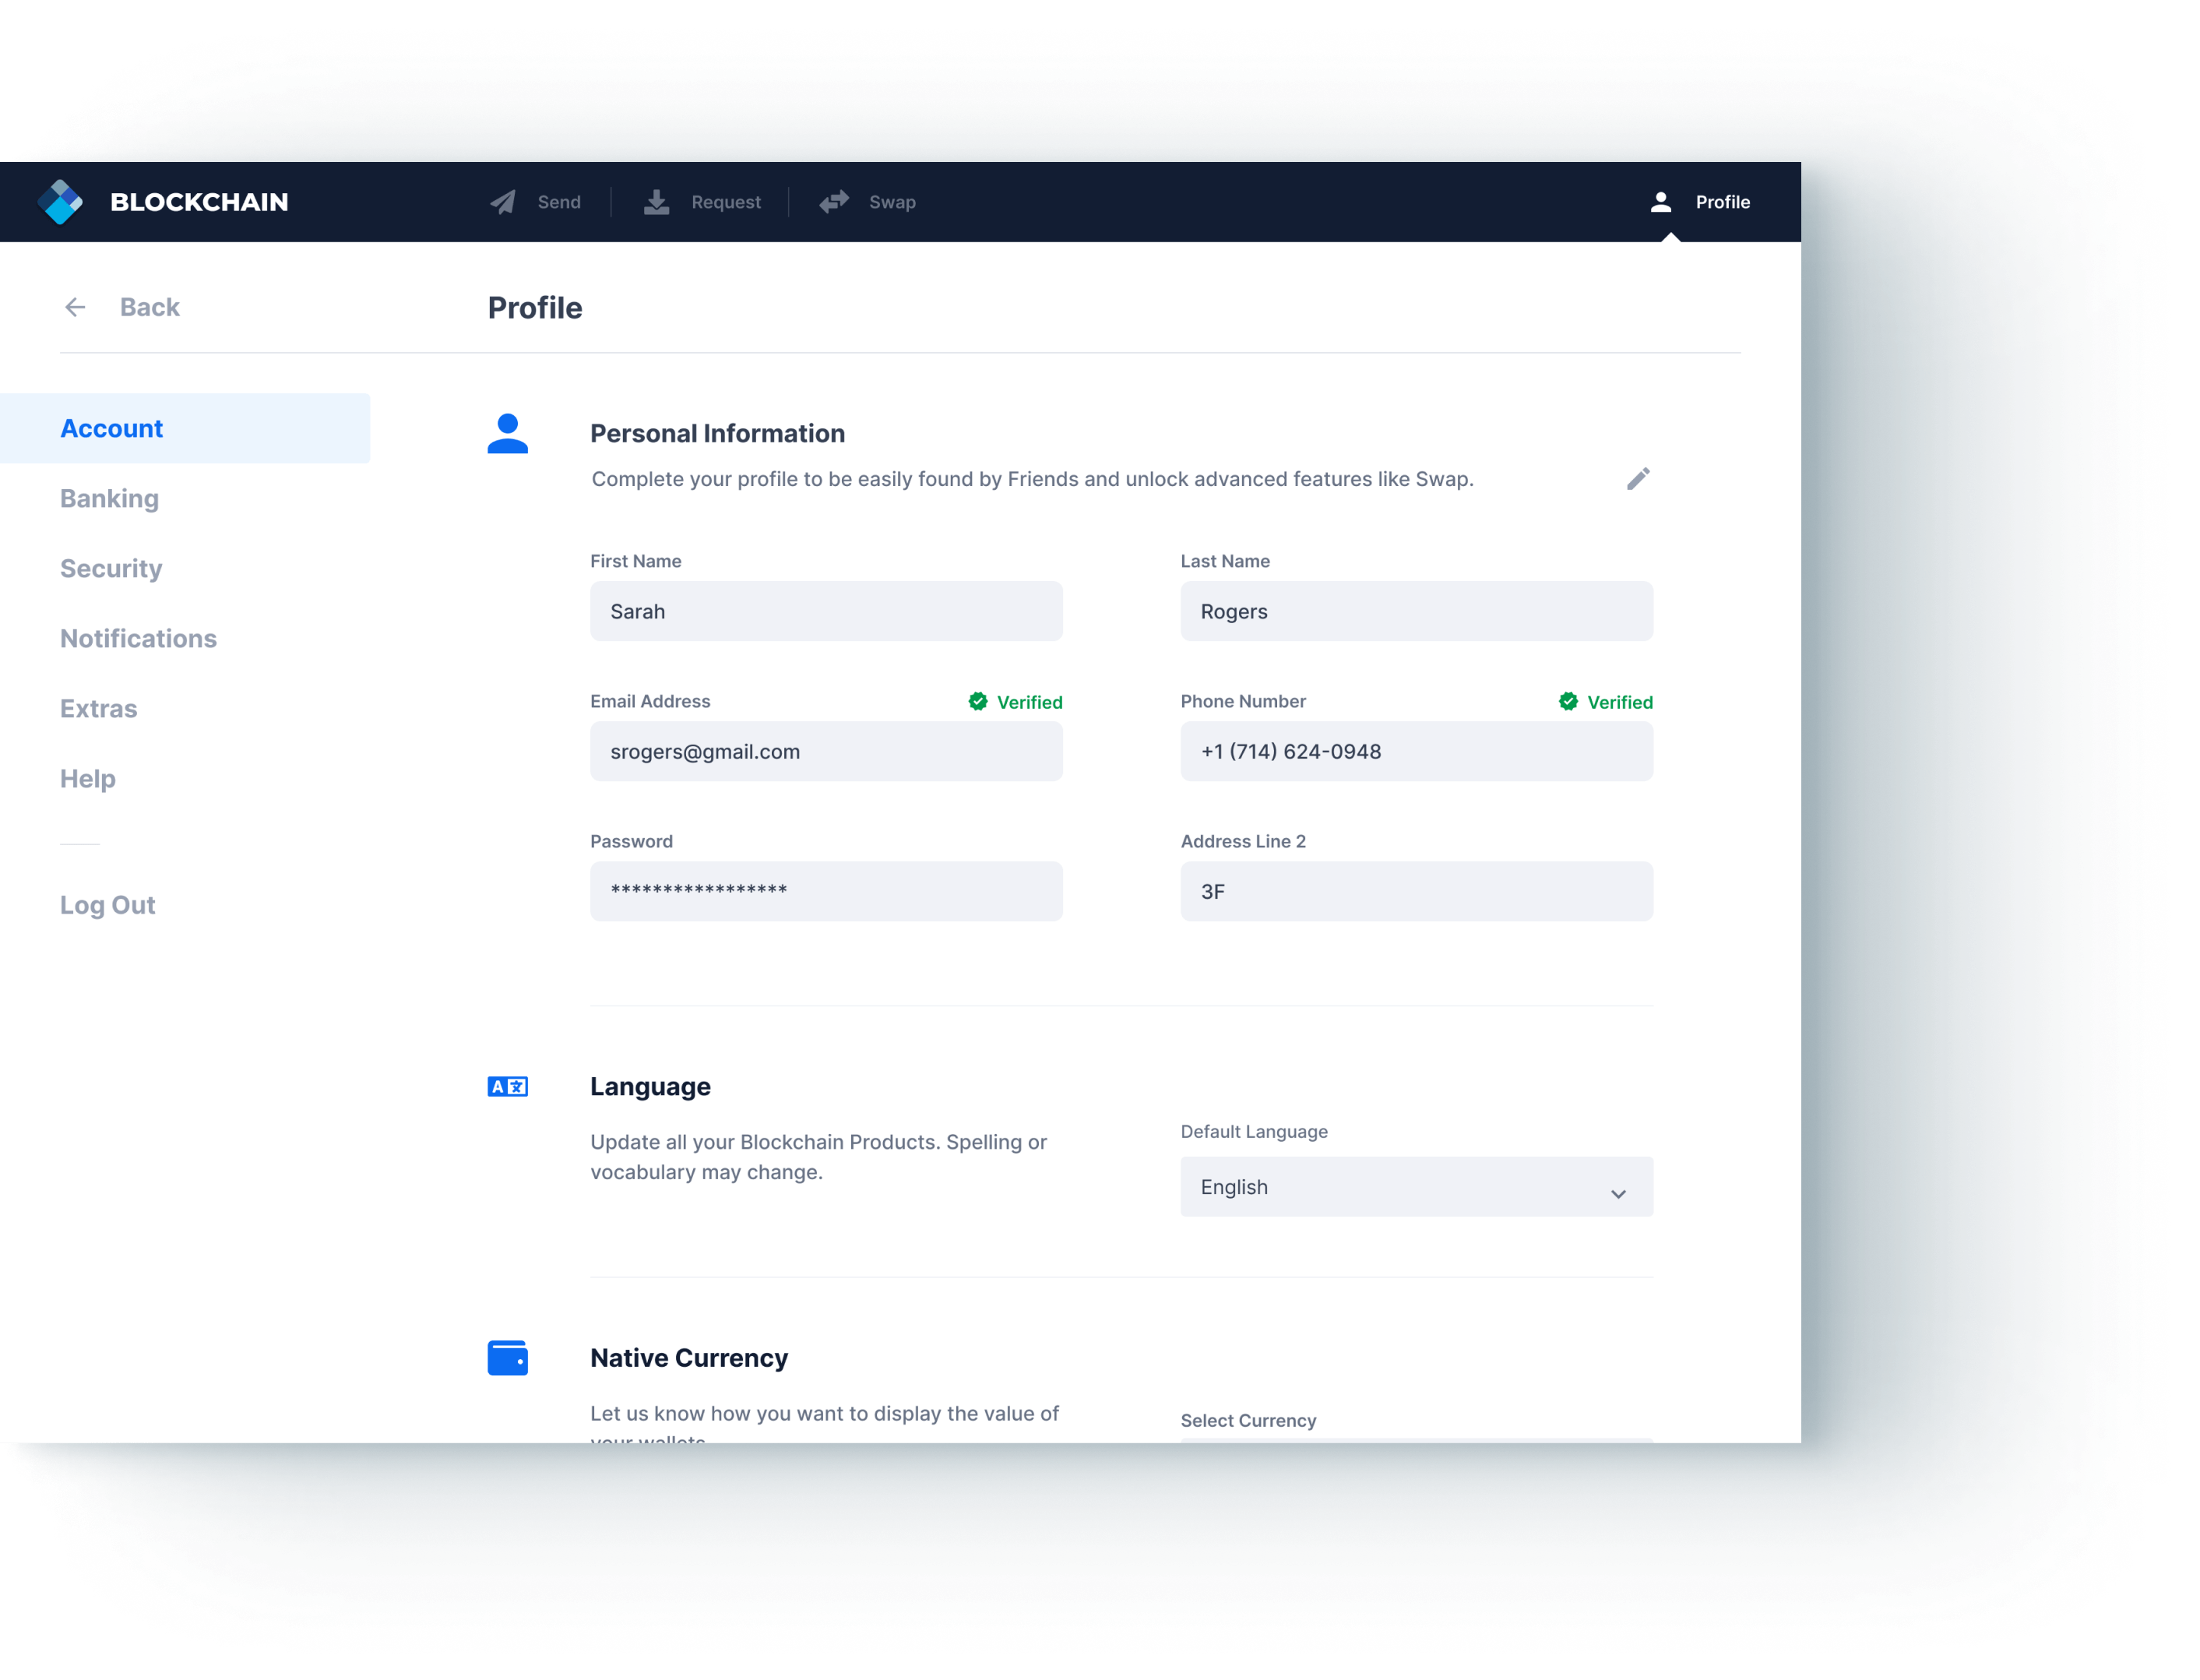
Task: Click Log Out
Action: tap(107, 905)
